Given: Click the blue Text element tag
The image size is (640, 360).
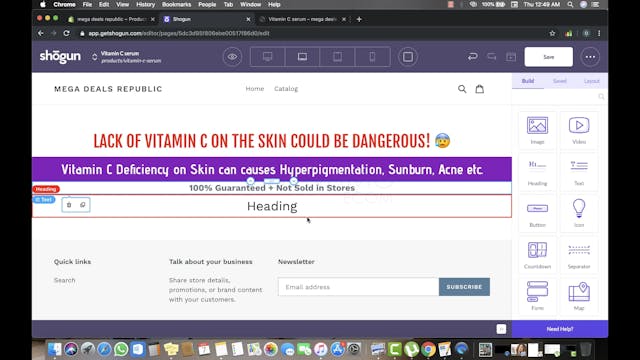Looking at the screenshot, I should 44,200.
